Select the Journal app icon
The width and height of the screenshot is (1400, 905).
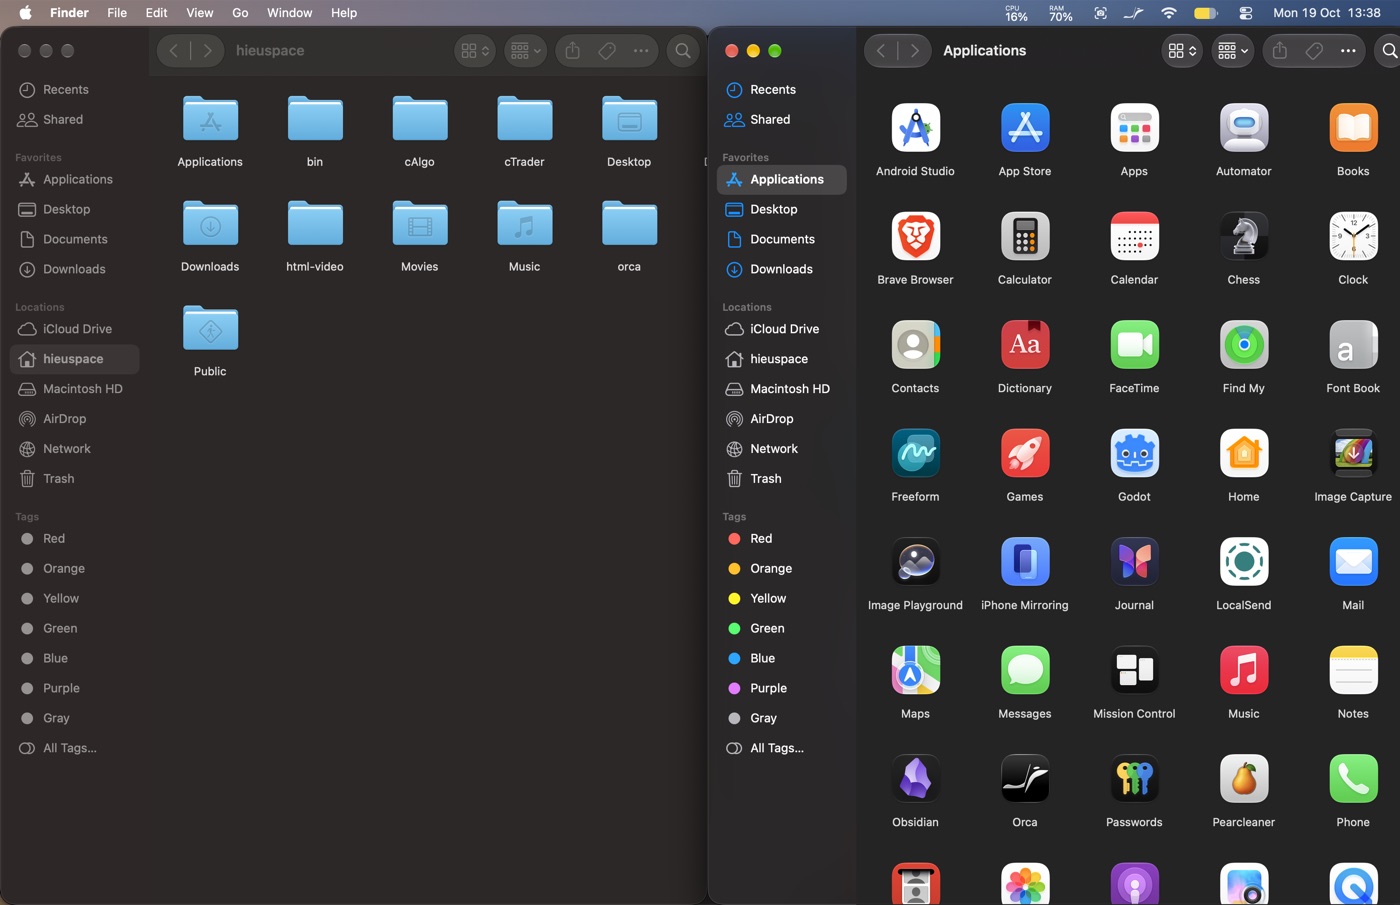[1134, 562]
